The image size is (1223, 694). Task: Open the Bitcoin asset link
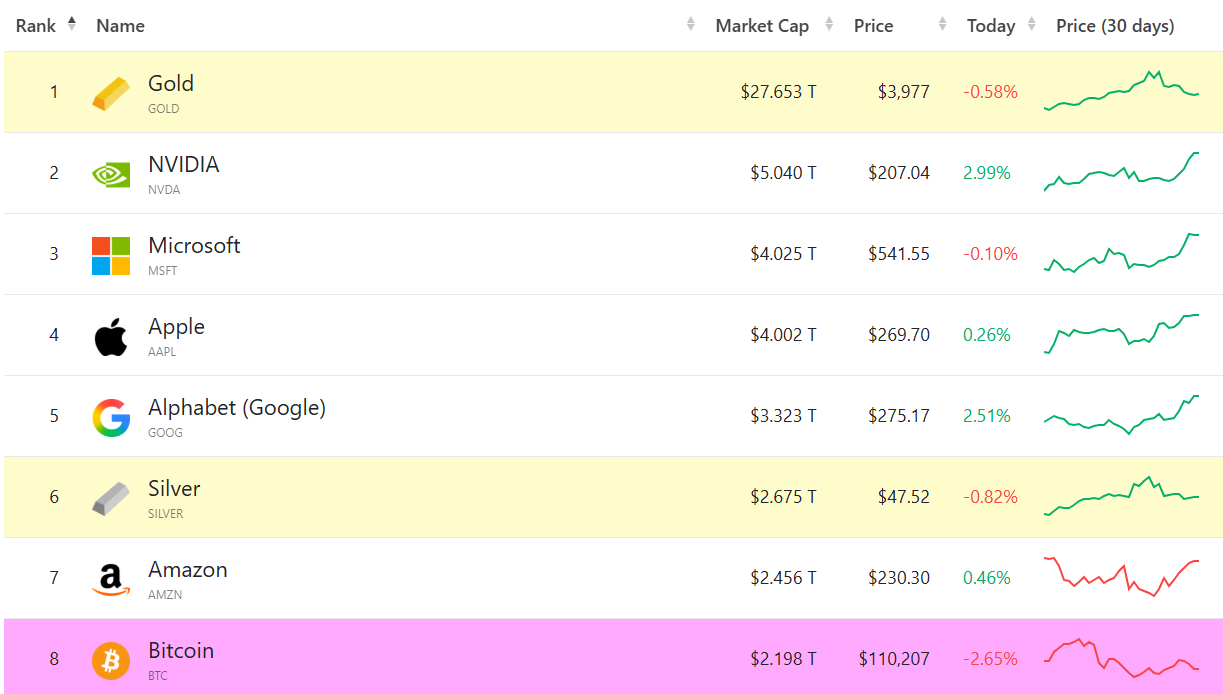tap(181, 651)
